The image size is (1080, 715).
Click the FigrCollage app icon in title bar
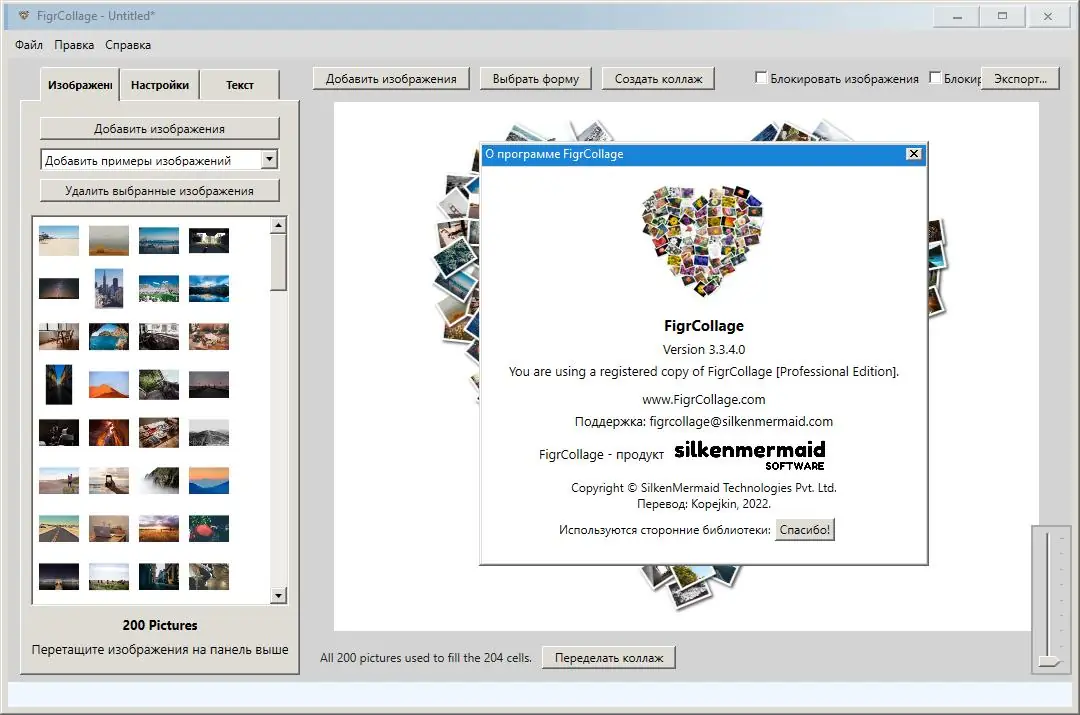23,15
